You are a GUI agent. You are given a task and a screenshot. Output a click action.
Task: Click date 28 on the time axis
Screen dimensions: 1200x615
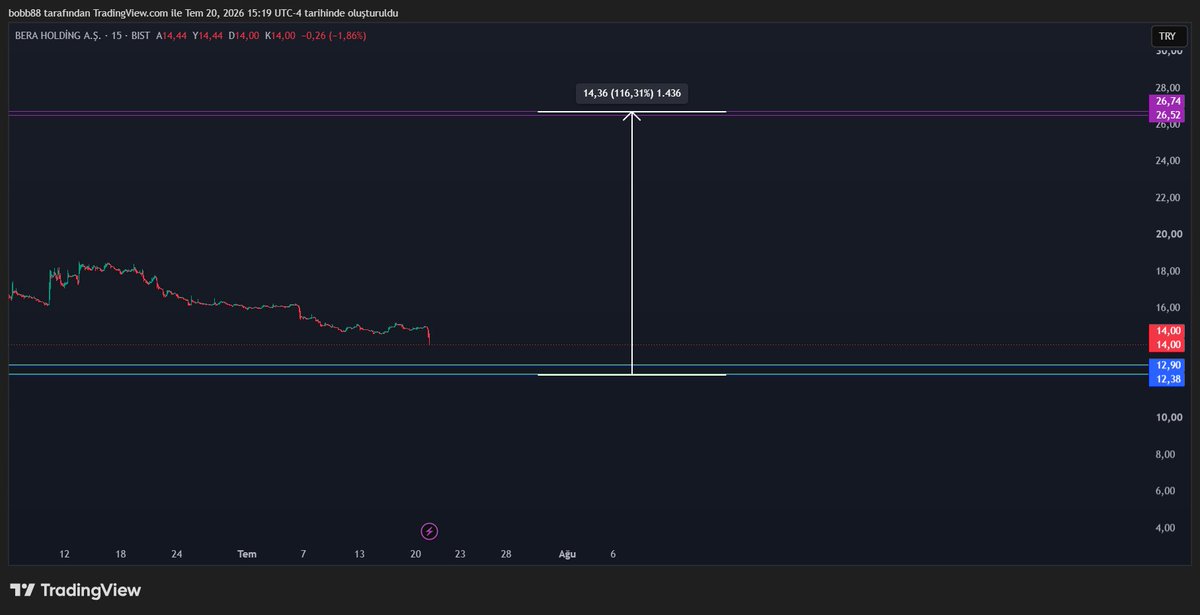point(506,554)
